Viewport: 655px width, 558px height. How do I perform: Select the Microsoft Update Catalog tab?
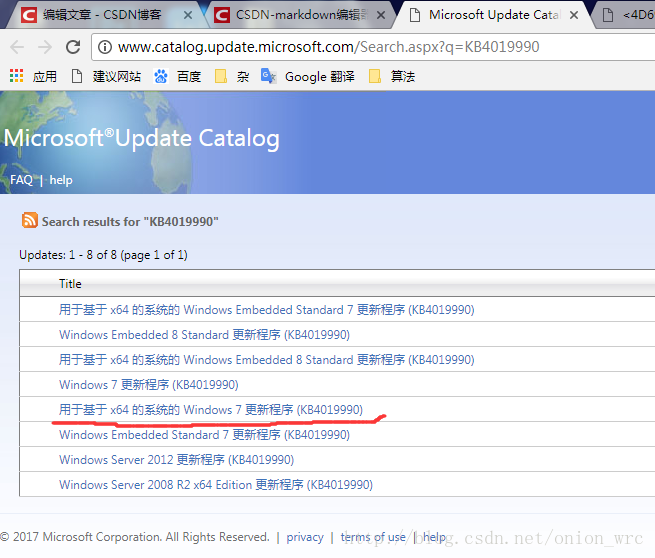493,15
